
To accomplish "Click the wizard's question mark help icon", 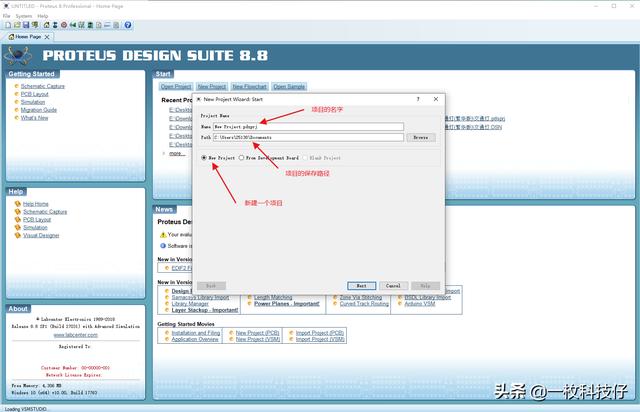I will point(418,99).
